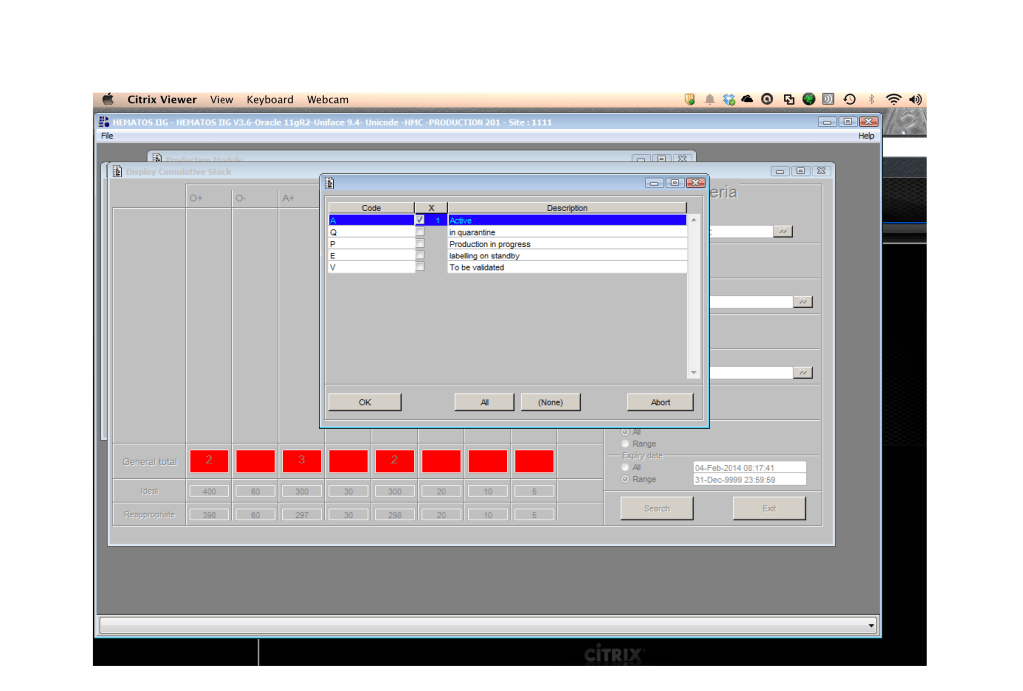This screenshot has height=691, width=1023.
Task: Expand the bottom status bar dropdown
Action: coord(871,626)
